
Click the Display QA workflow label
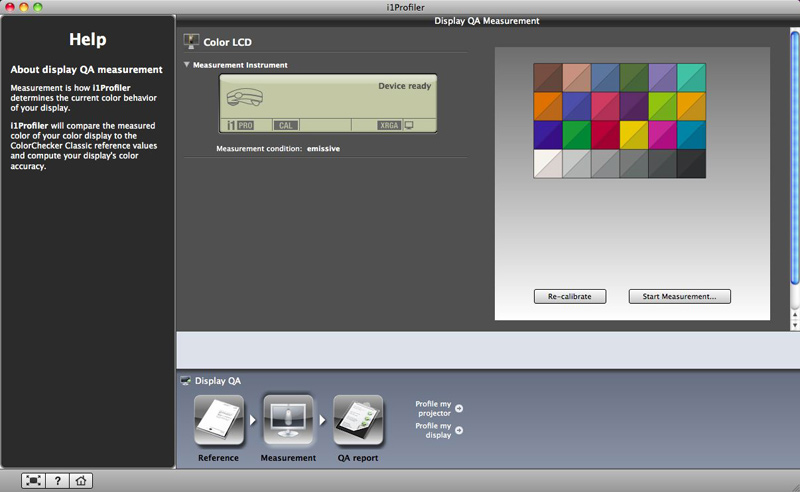click(218, 381)
